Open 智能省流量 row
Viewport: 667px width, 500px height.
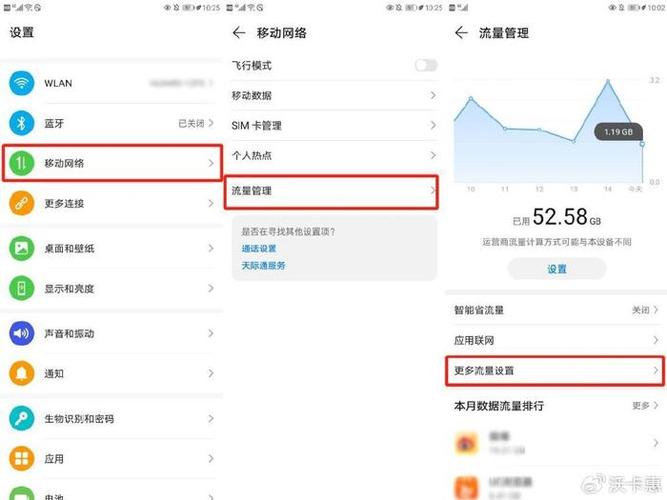coord(556,310)
